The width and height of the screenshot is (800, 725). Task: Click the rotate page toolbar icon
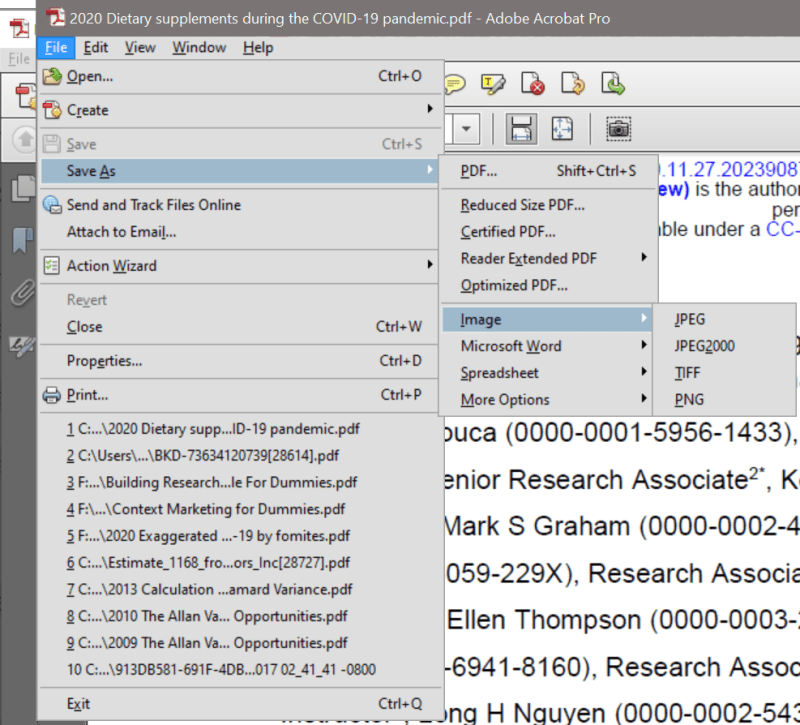tap(572, 84)
